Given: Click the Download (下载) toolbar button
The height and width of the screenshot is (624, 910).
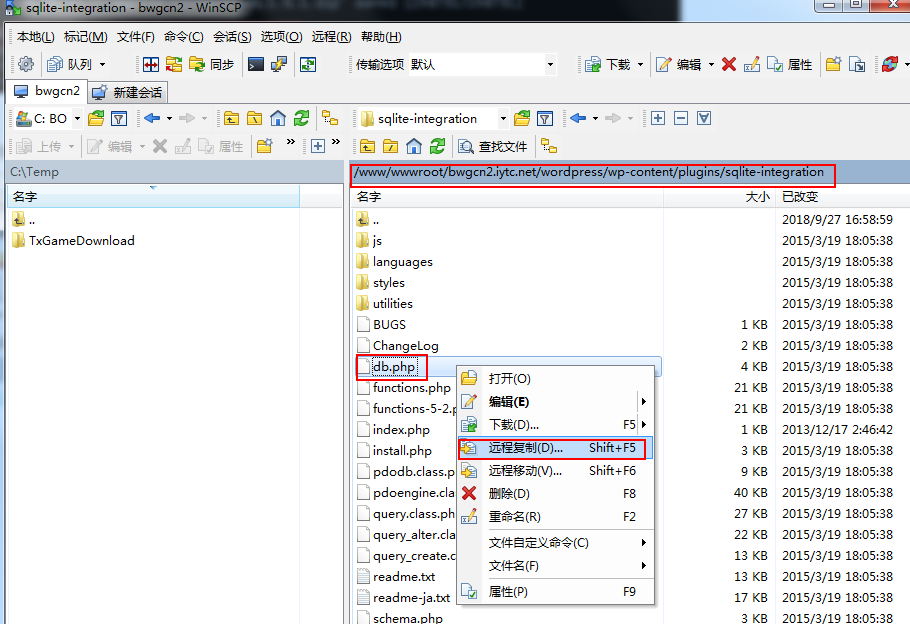Looking at the screenshot, I should (x=608, y=64).
